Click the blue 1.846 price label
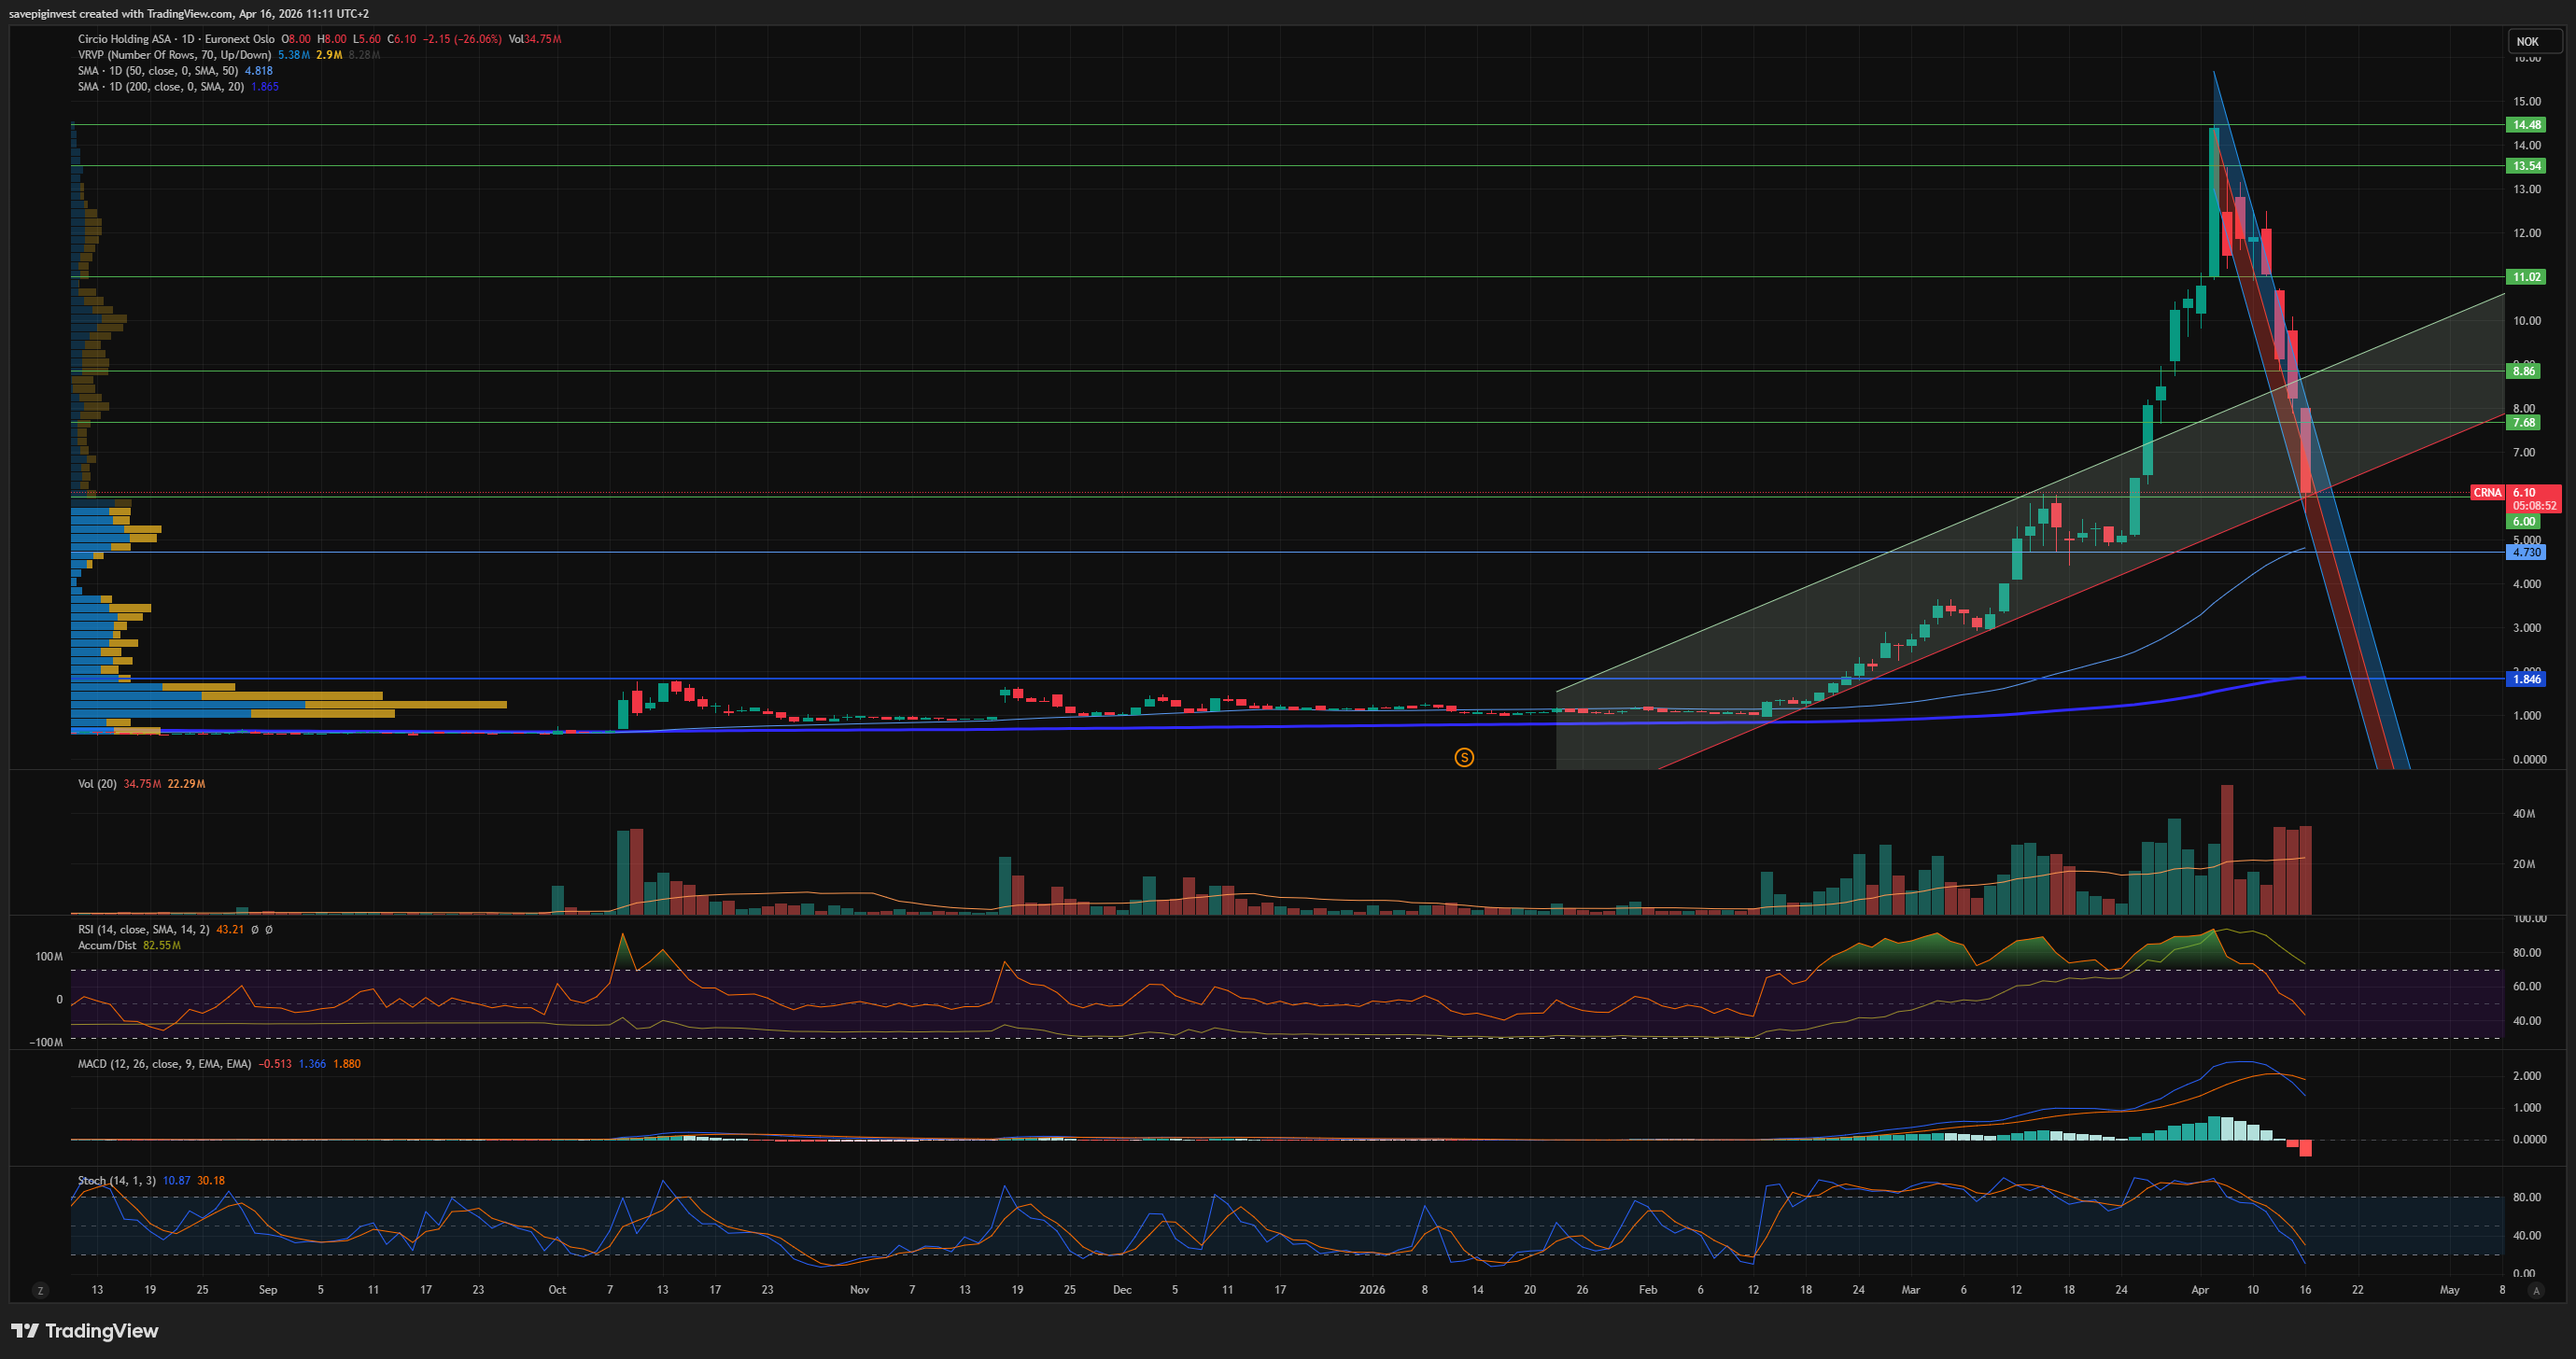Screen dimensions: 2576x1359 coord(2526,679)
